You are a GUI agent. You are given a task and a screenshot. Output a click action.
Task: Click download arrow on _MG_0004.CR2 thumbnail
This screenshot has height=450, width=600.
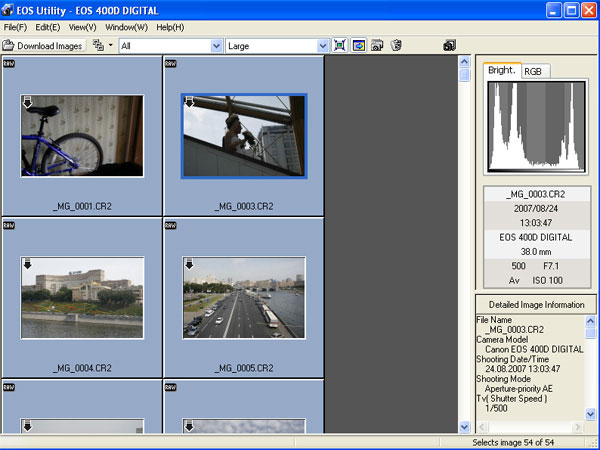28,264
